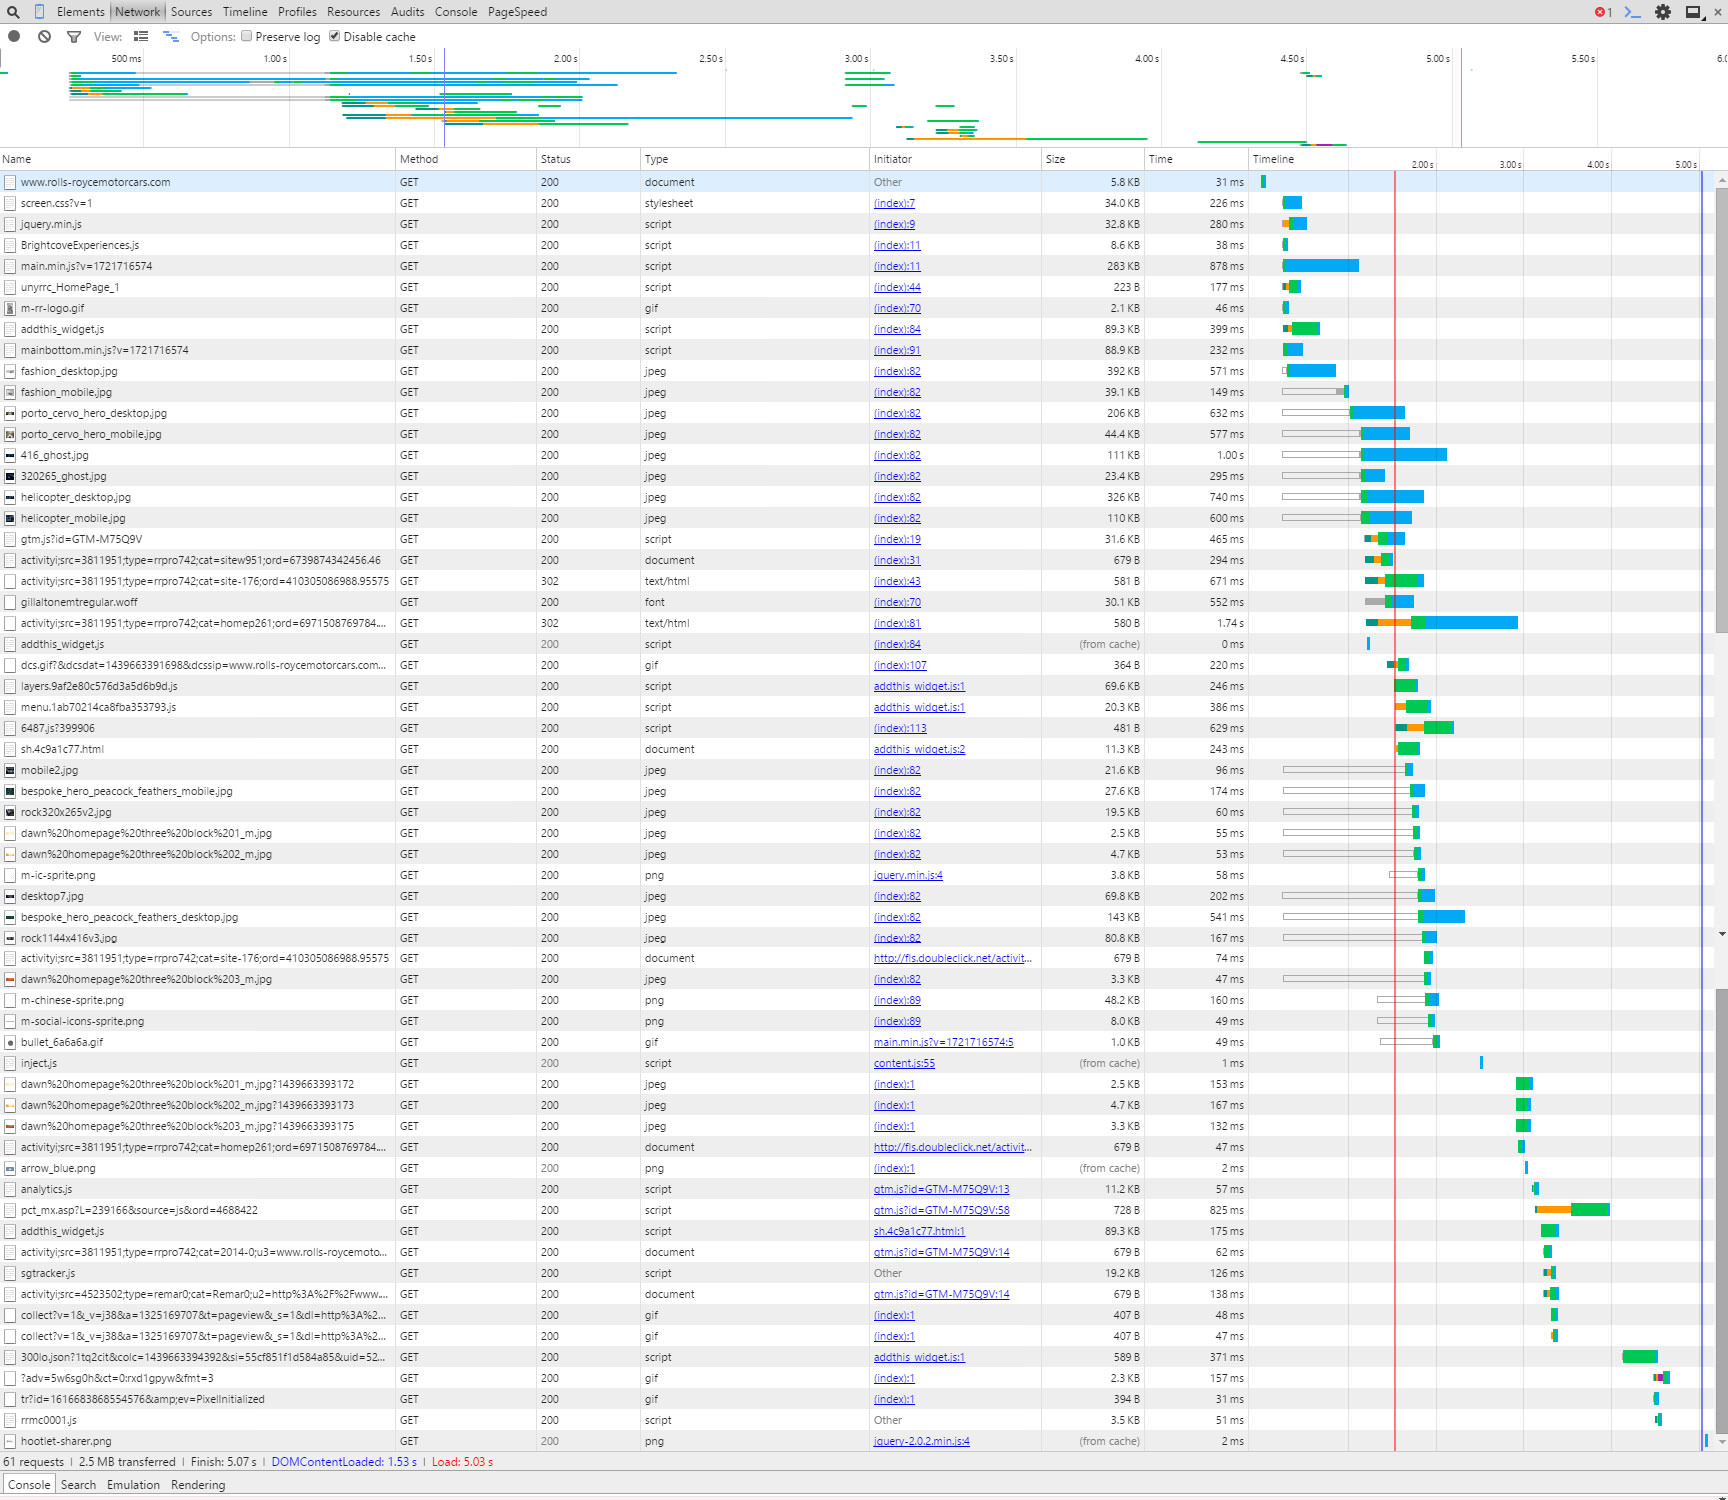
Task: Open the Resources tab
Action: pyautogui.click(x=353, y=12)
